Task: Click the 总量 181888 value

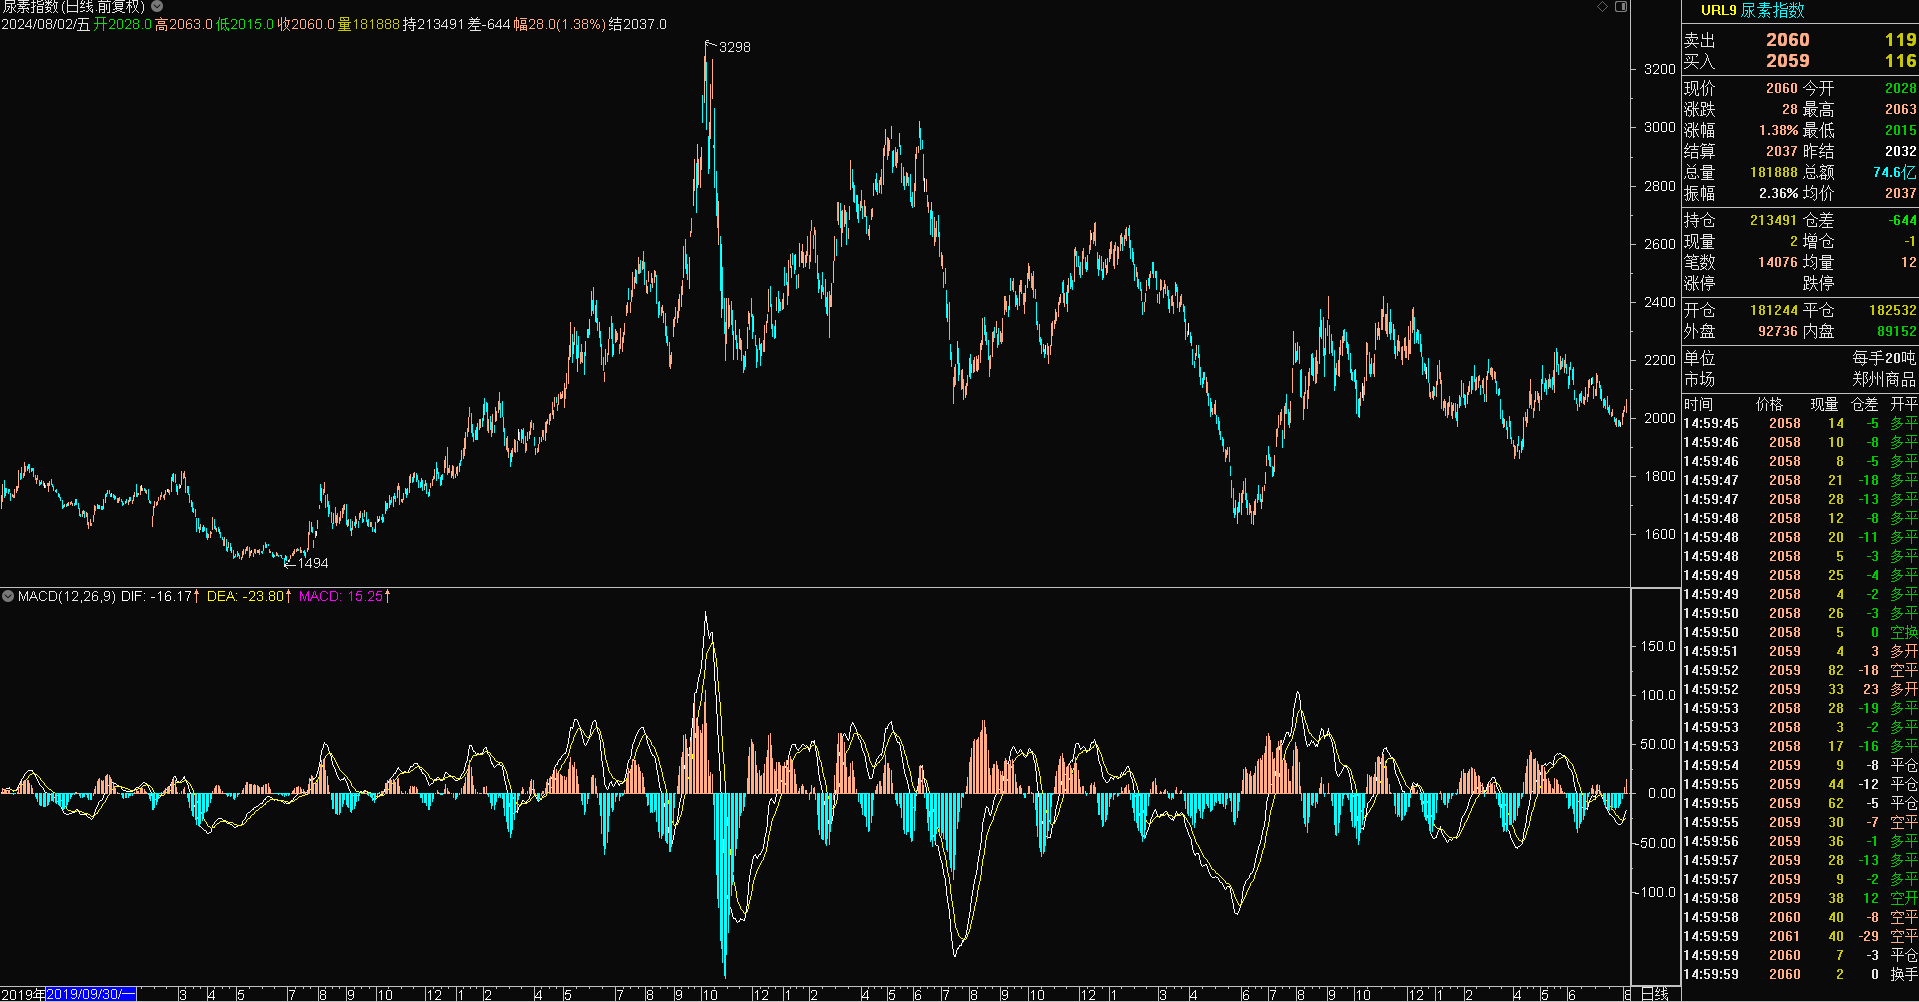Action: [1773, 172]
